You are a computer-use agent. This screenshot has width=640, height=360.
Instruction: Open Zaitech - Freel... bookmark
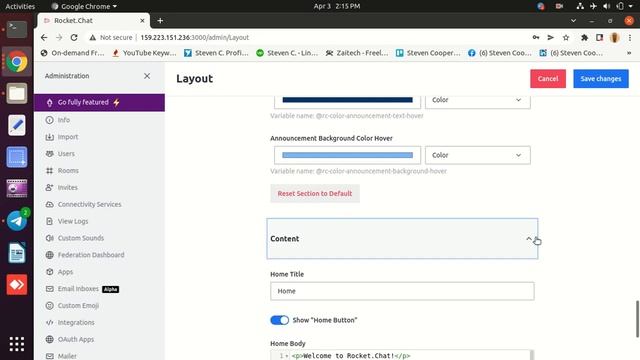(357, 53)
